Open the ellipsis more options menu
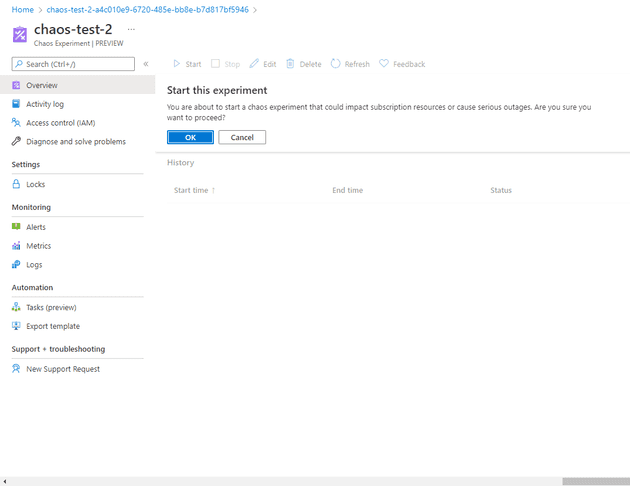Image resolution: width=630 pixels, height=486 pixels. (131, 29)
